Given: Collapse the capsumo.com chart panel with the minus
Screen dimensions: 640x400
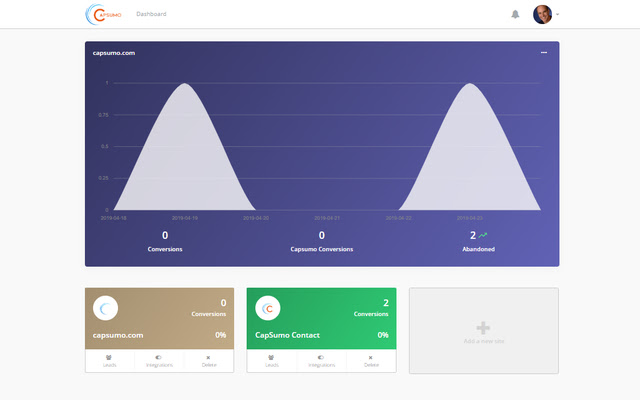Looking at the screenshot, I should click(544, 52).
